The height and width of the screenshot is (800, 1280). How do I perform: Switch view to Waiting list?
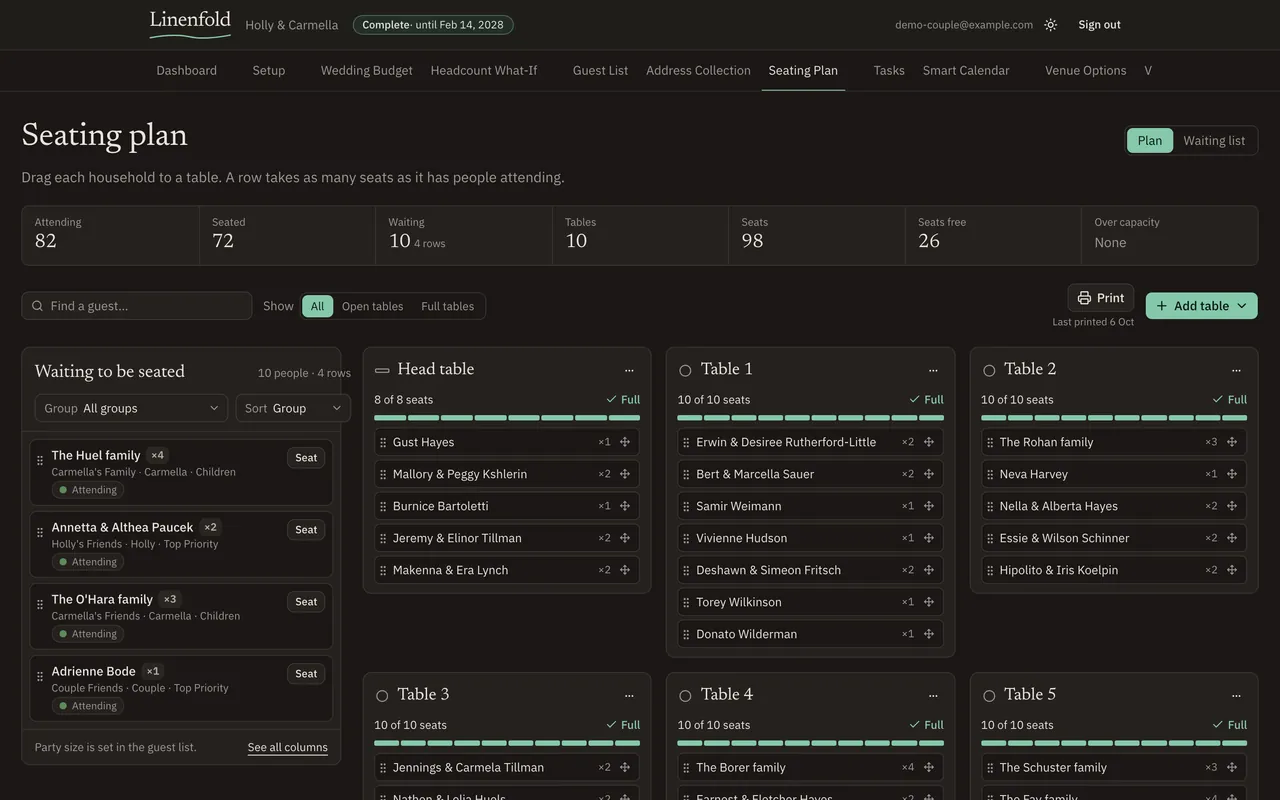[1214, 141]
